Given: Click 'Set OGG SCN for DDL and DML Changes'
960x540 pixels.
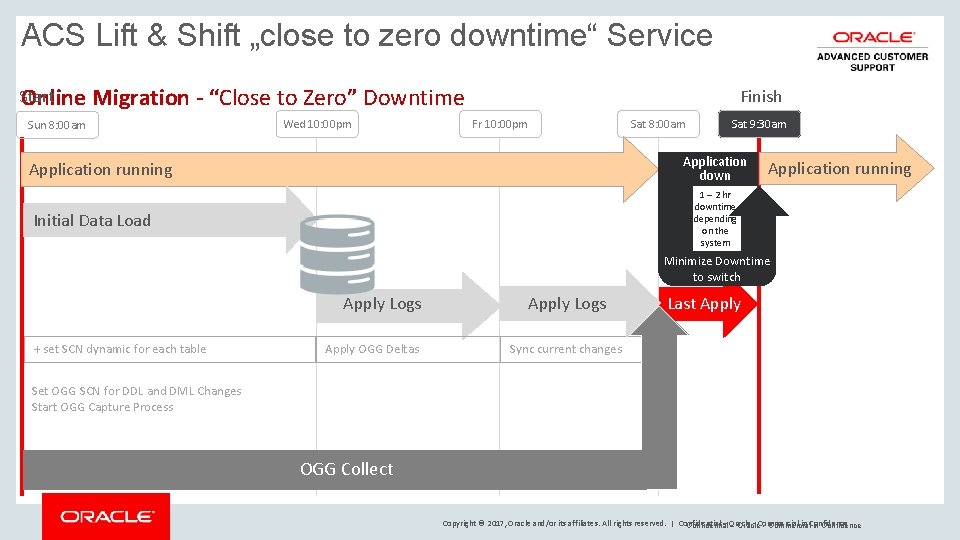Looking at the screenshot, I should point(137,391).
